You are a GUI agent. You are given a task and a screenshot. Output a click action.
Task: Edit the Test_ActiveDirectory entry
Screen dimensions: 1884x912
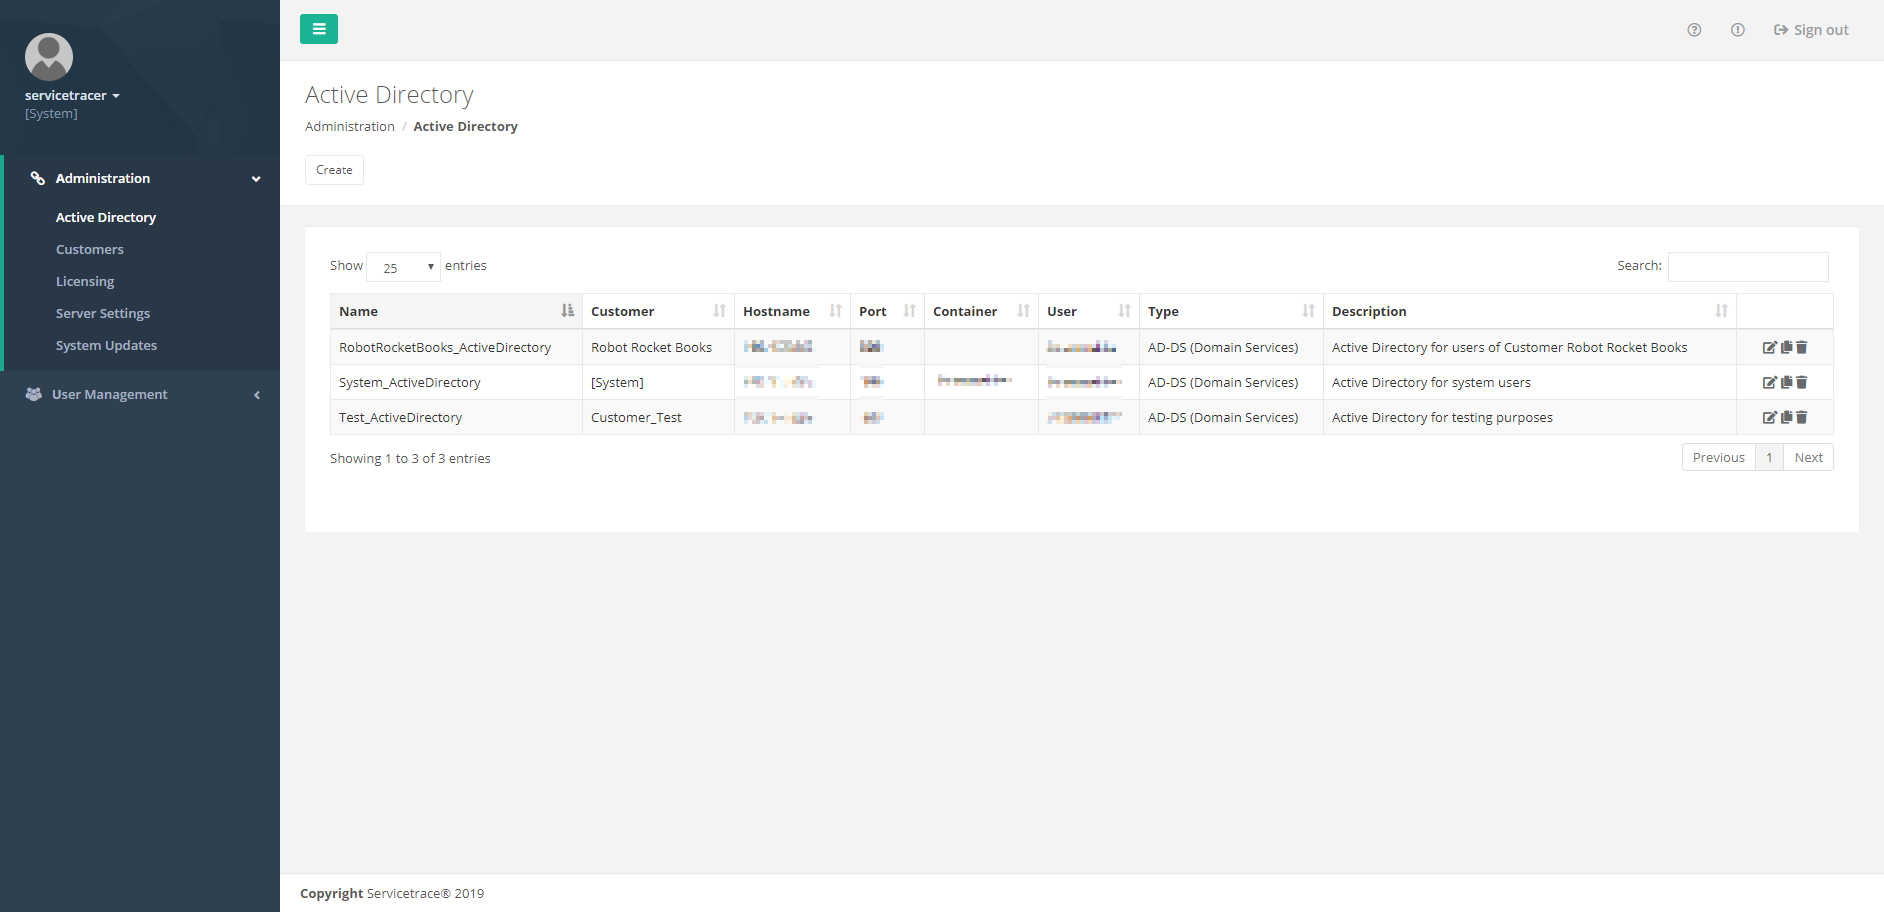1769,417
